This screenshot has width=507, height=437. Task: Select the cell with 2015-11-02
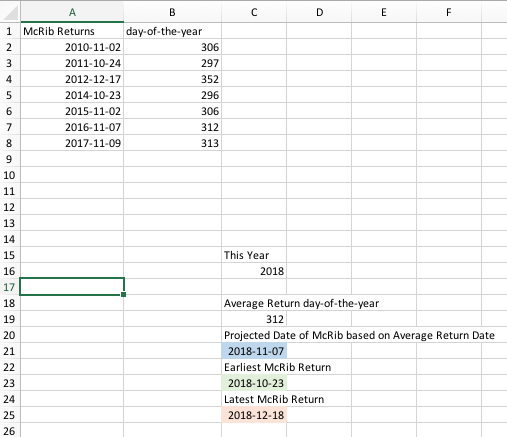click(72, 111)
